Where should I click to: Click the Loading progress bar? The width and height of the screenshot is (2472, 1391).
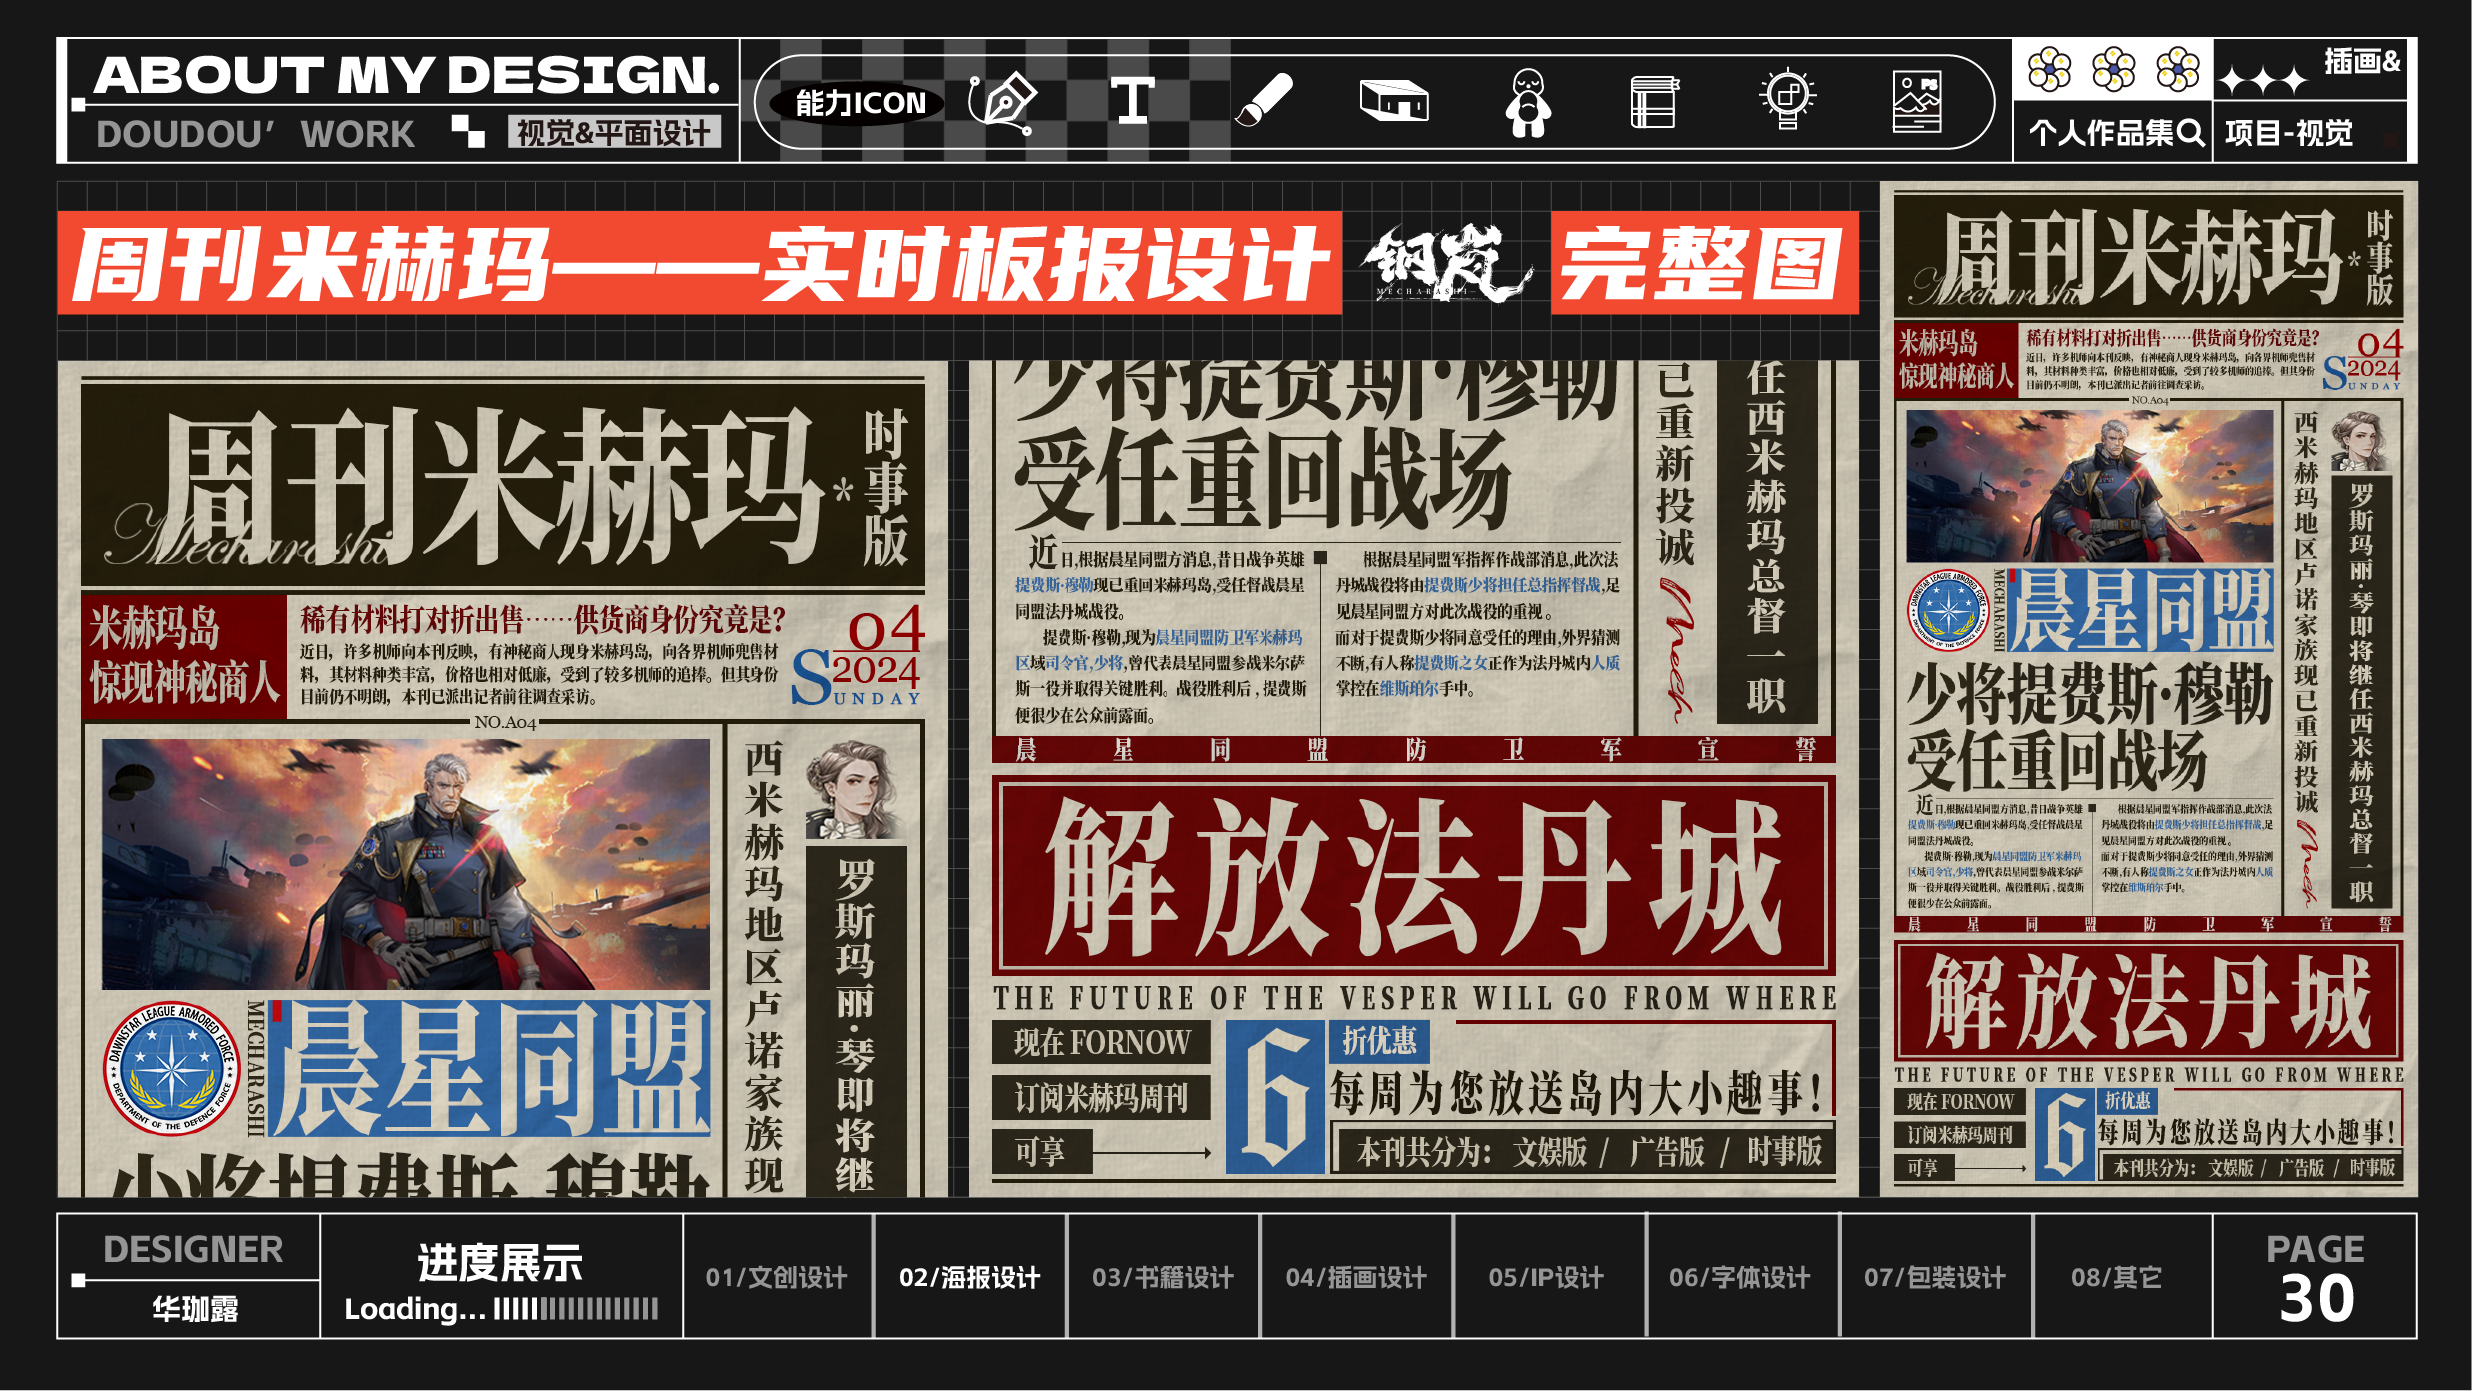coord(576,1309)
